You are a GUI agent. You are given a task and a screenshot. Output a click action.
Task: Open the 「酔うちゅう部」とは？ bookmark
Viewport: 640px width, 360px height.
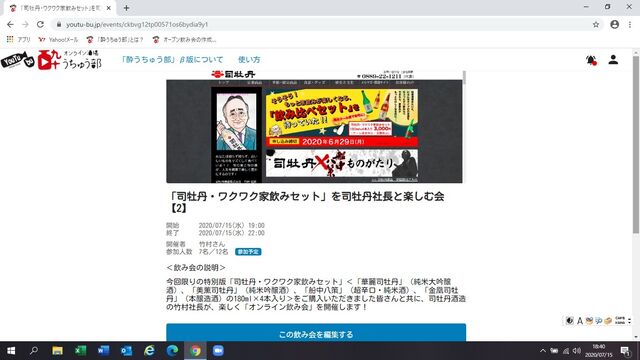click(115, 40)
